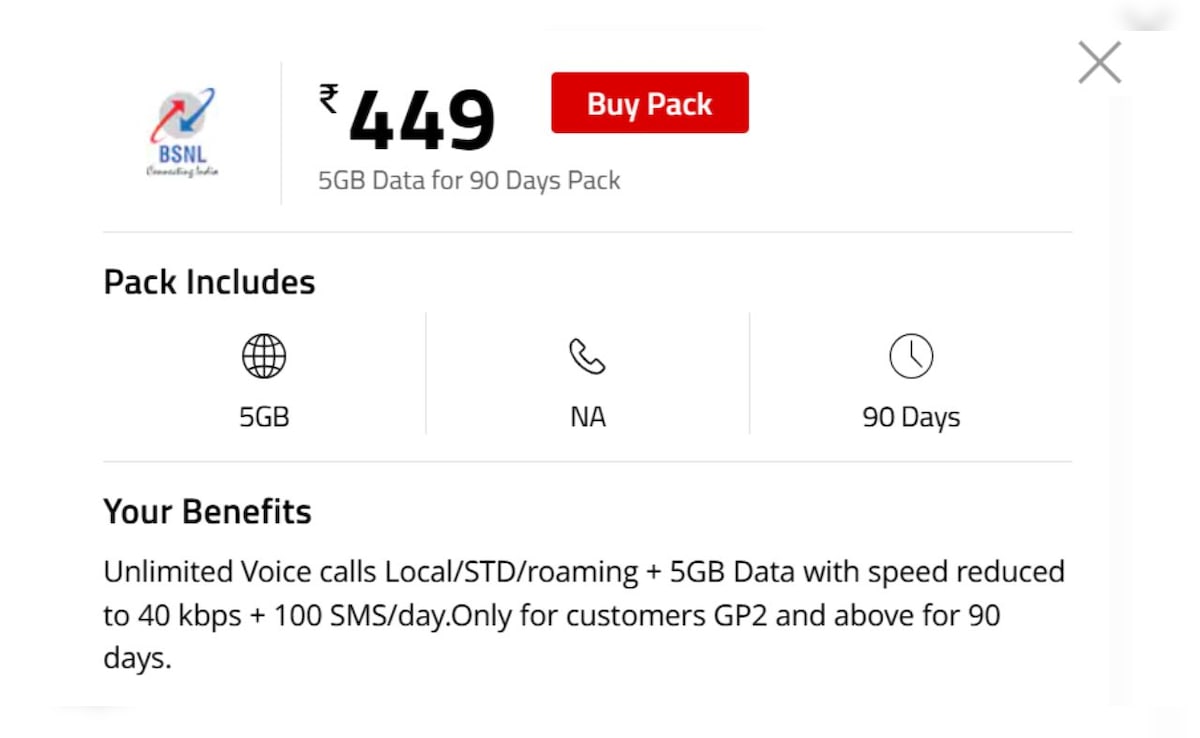Click the BSNL logo
Image resolution: width=1200 pixels, height=738 pixels.
point(182,133)
